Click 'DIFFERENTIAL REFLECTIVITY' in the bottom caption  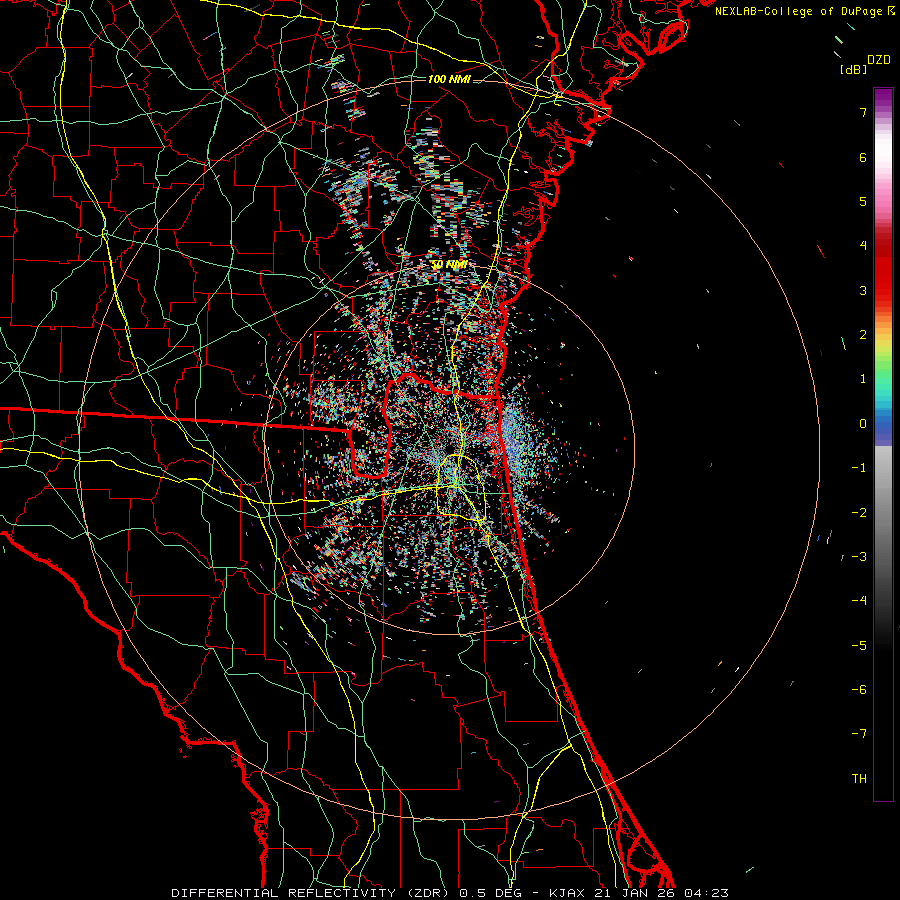tap(284, 893)
